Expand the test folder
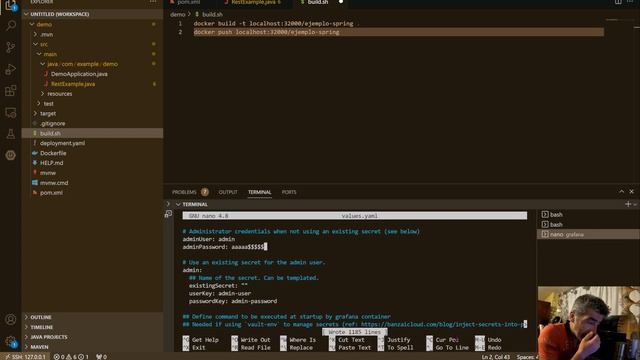Screen dimensions: 640x360 point(48,104)
